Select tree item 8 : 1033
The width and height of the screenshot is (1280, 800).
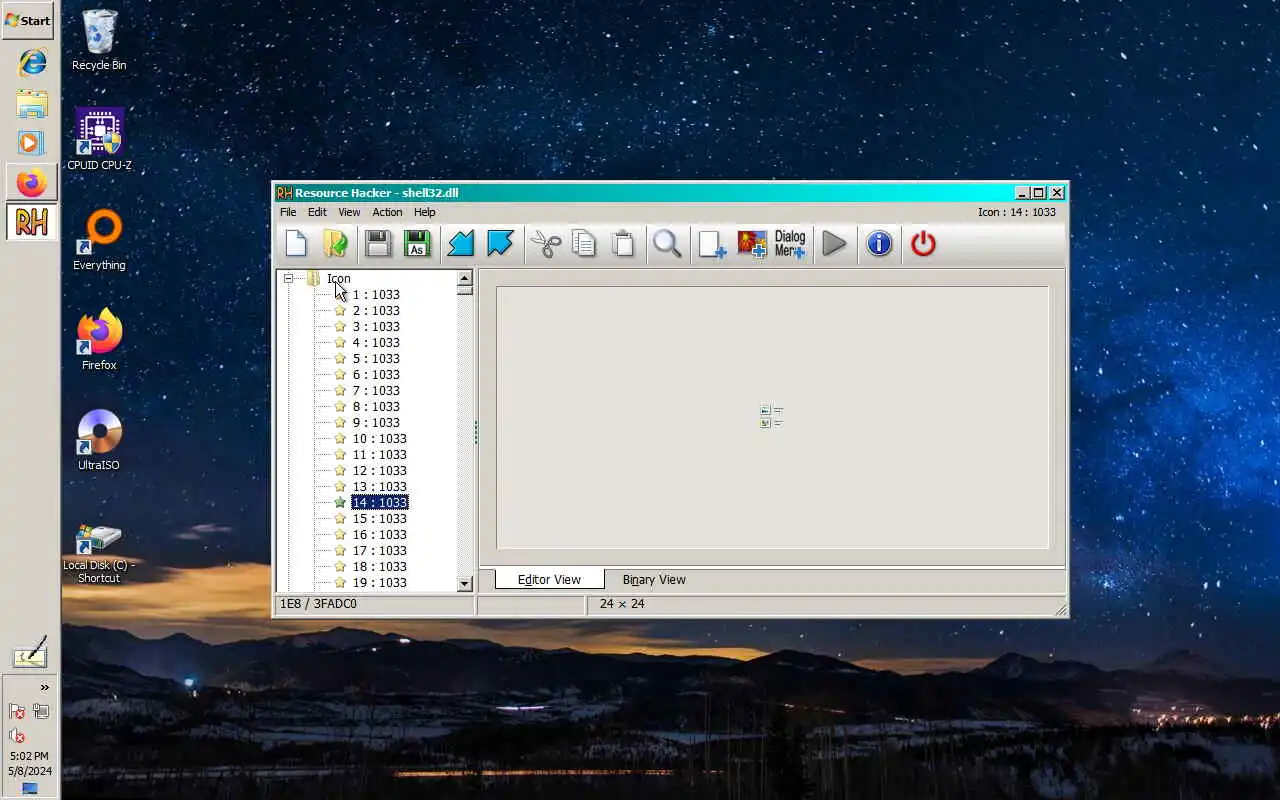coord(375,407)
